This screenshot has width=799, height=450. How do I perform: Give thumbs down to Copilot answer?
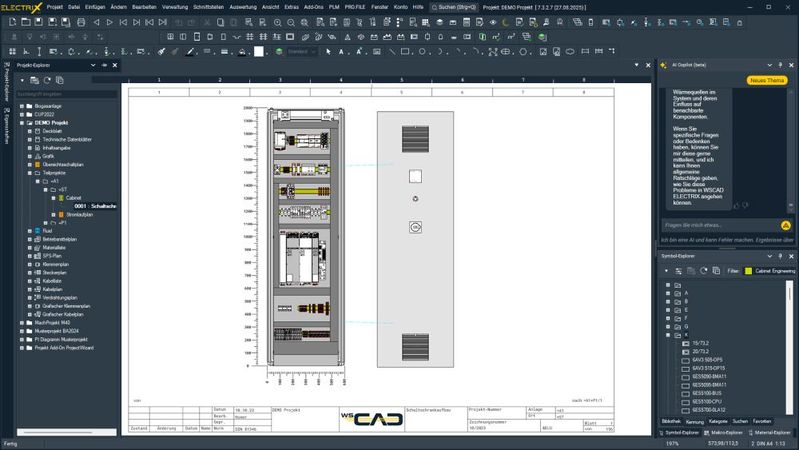[745, 206]
